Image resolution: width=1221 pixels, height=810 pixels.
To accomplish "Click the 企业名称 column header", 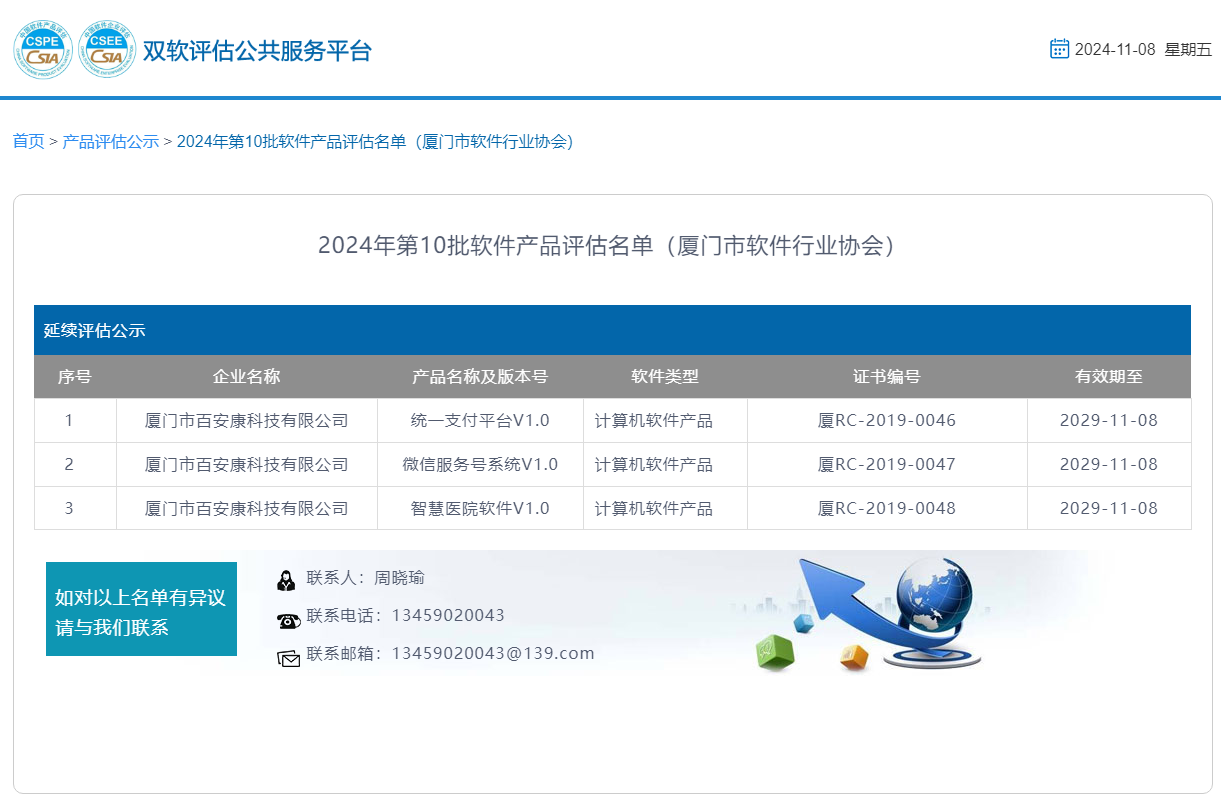I will tap(247, 377).
